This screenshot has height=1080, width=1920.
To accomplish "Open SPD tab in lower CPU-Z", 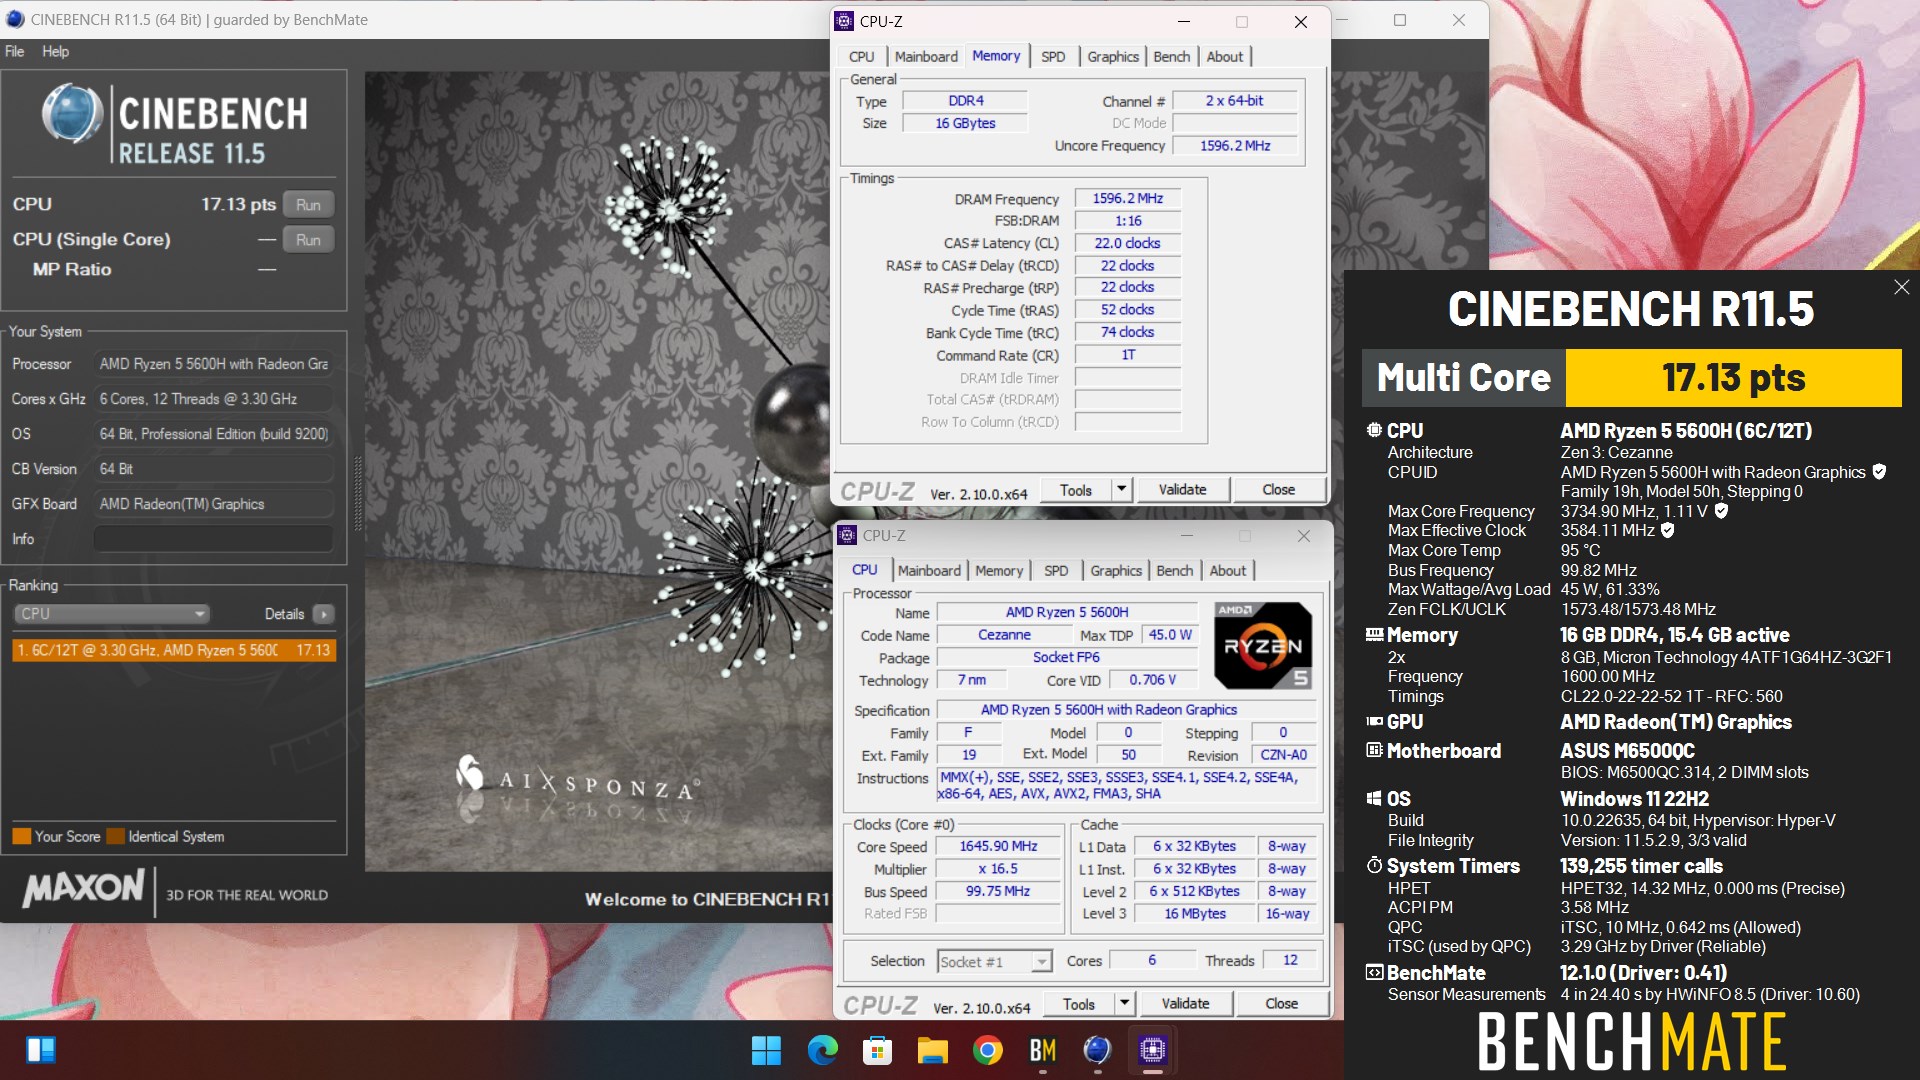I will (1056, 570).
